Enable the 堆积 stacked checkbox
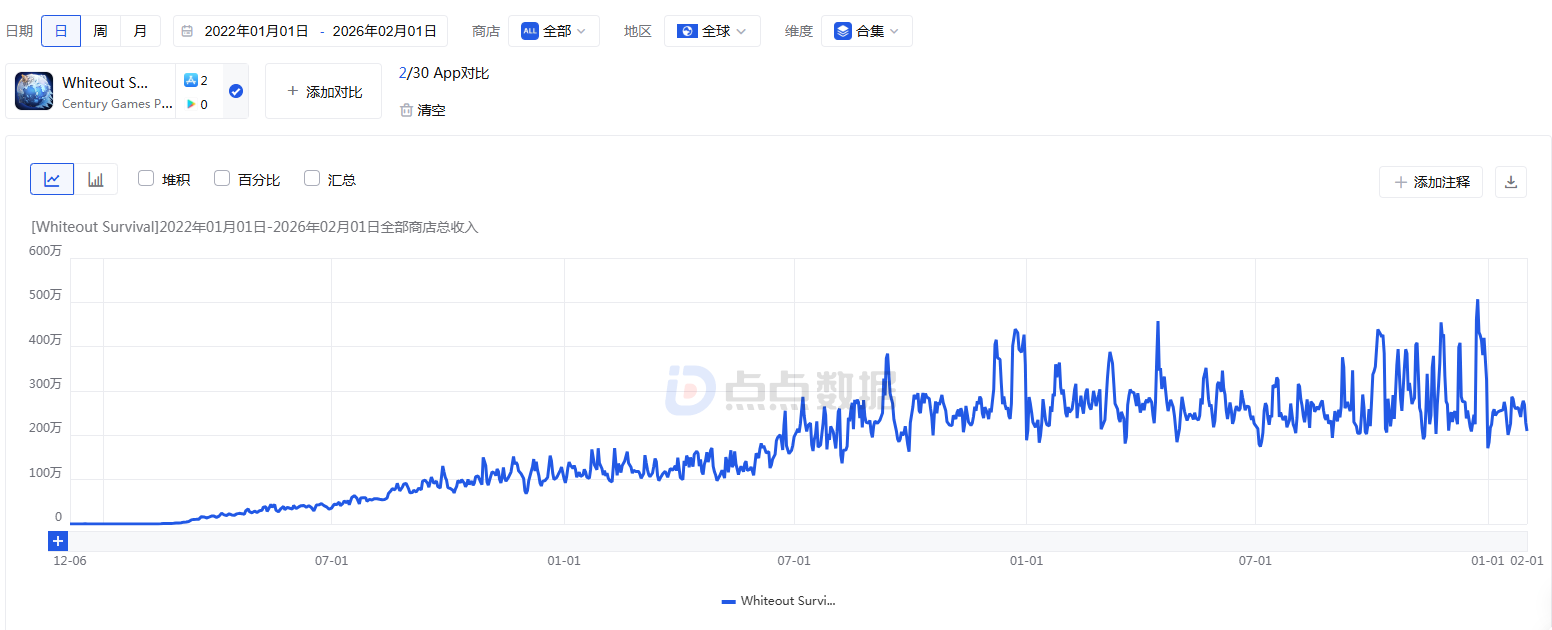The width and height of the screenshot is (1552, 630). [x=146, y=179]
